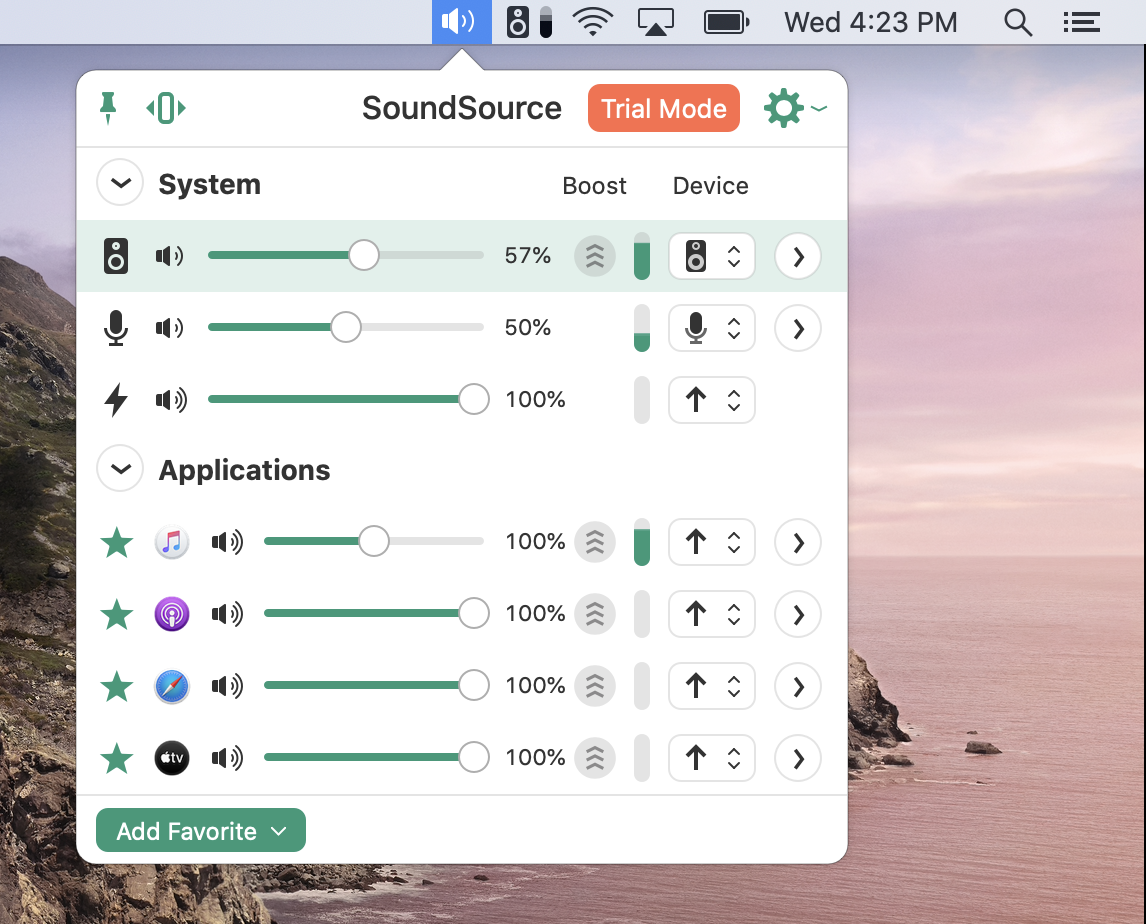Open the sound effects device dropdown
Image resolution: width=1146 pixels, height=924 pixels.
712,400
